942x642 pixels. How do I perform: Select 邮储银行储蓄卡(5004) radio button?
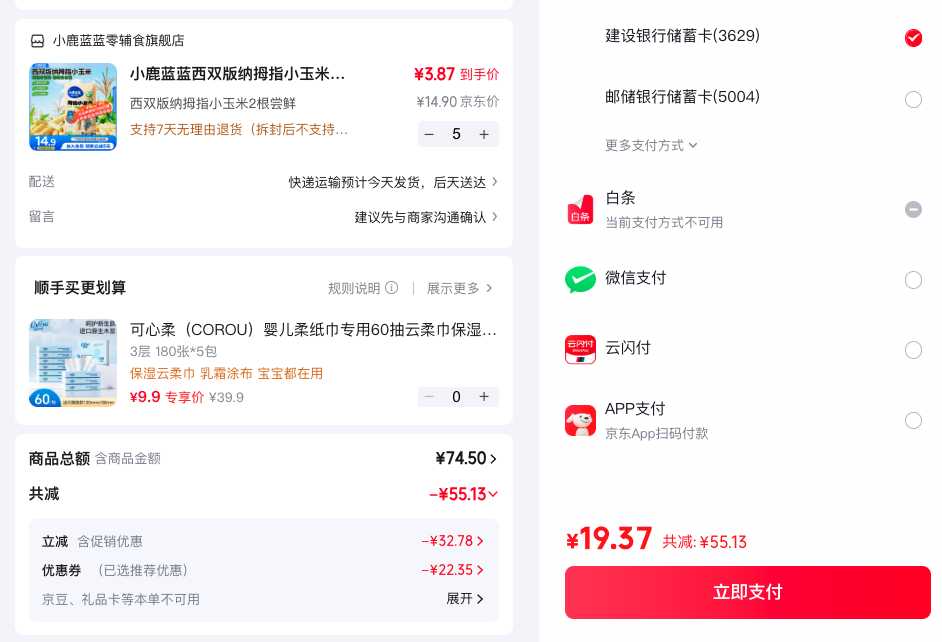pos(913,99)
